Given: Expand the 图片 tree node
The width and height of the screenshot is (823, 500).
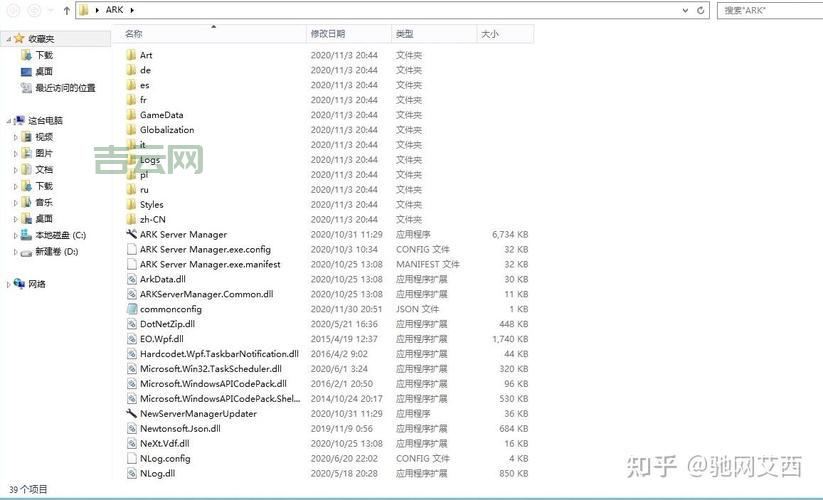Looking at the screenshot, I should click(x=16, y=153).
